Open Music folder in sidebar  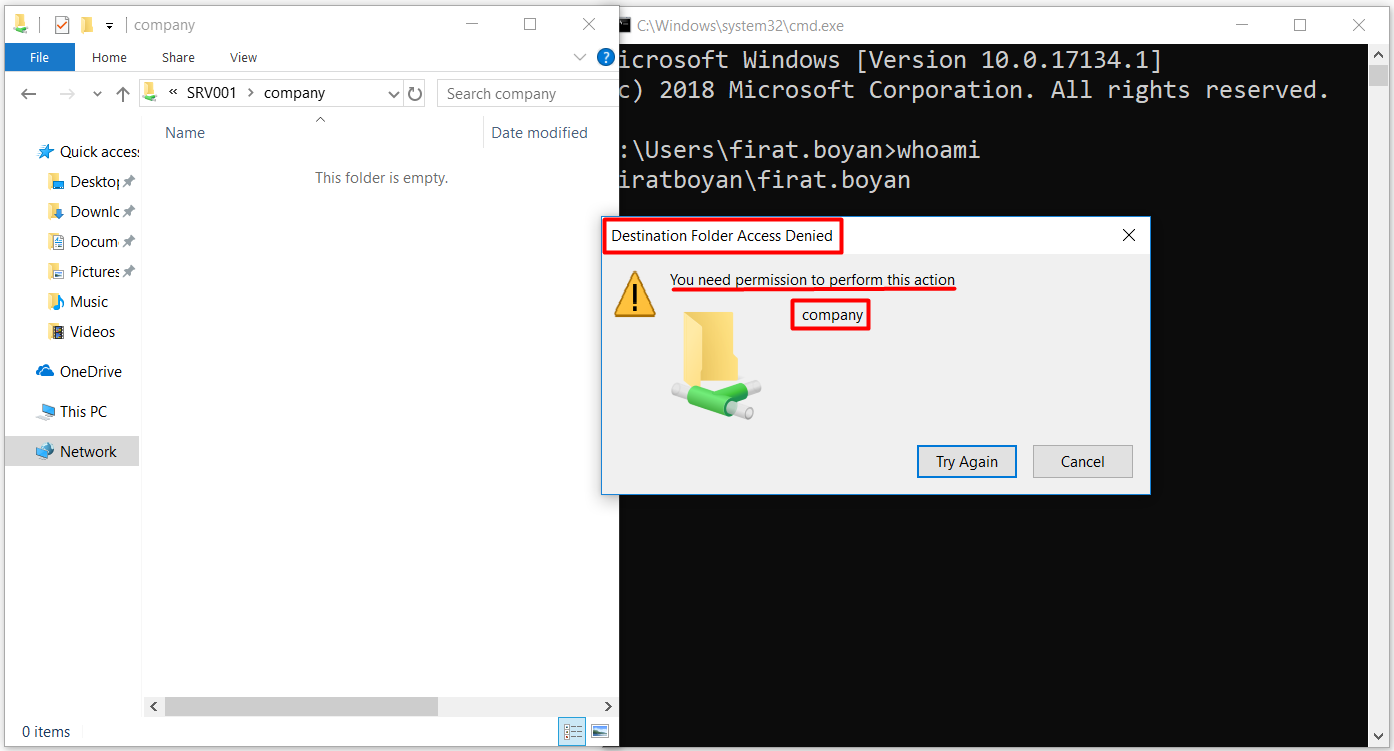click(x=78, y=301)
